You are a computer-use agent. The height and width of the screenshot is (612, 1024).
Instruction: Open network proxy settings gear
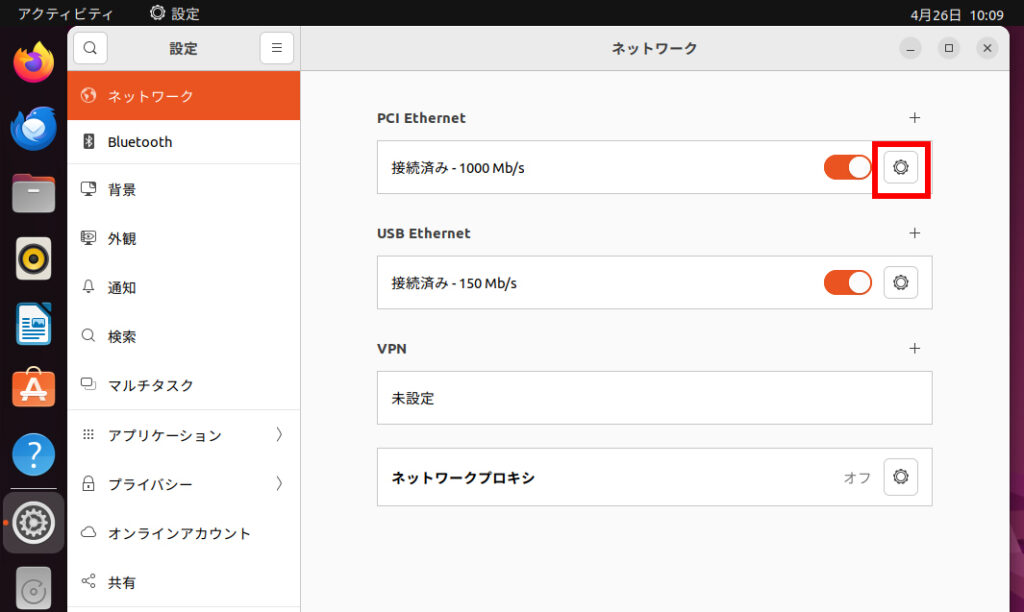click(x=901, y=477)
